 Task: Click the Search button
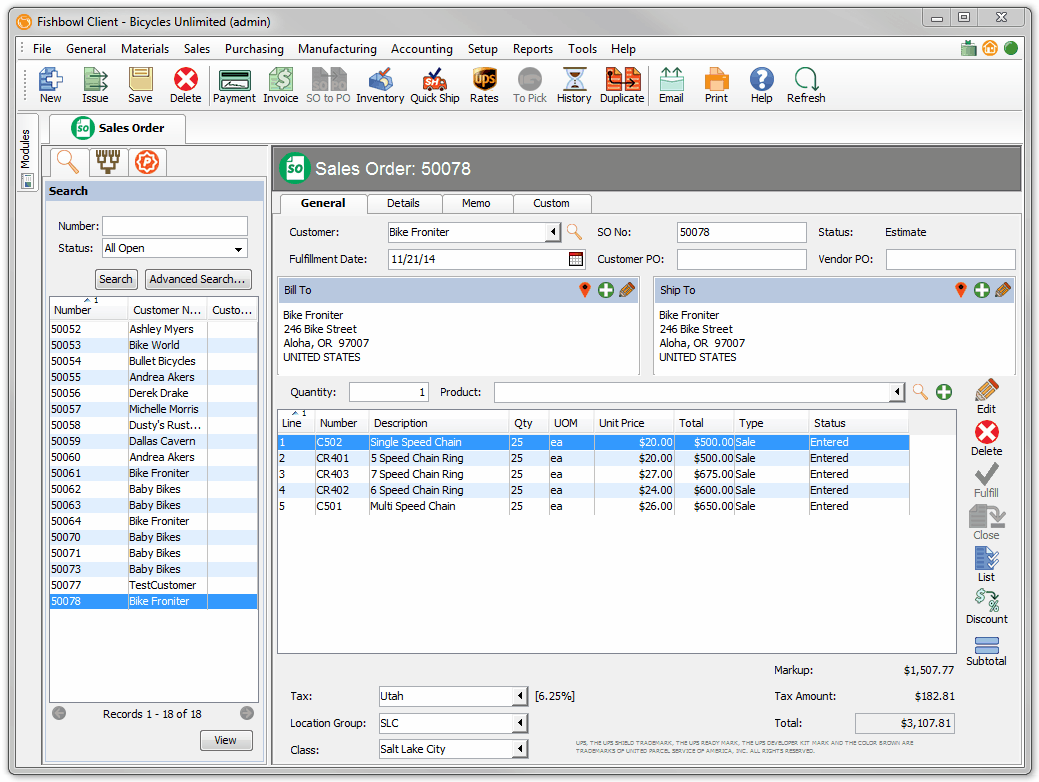pos(116,280)
